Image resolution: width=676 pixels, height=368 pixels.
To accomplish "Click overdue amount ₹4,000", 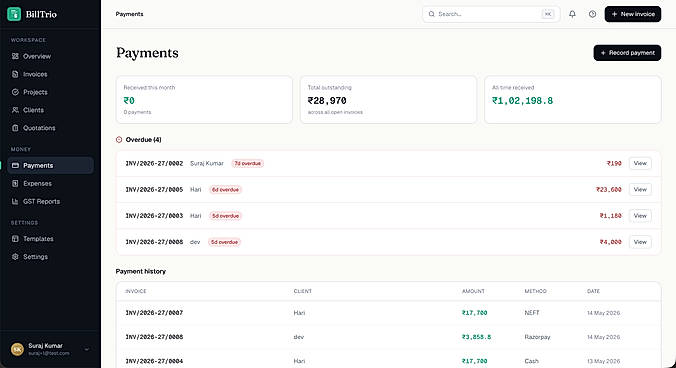I will click(610, 242).
